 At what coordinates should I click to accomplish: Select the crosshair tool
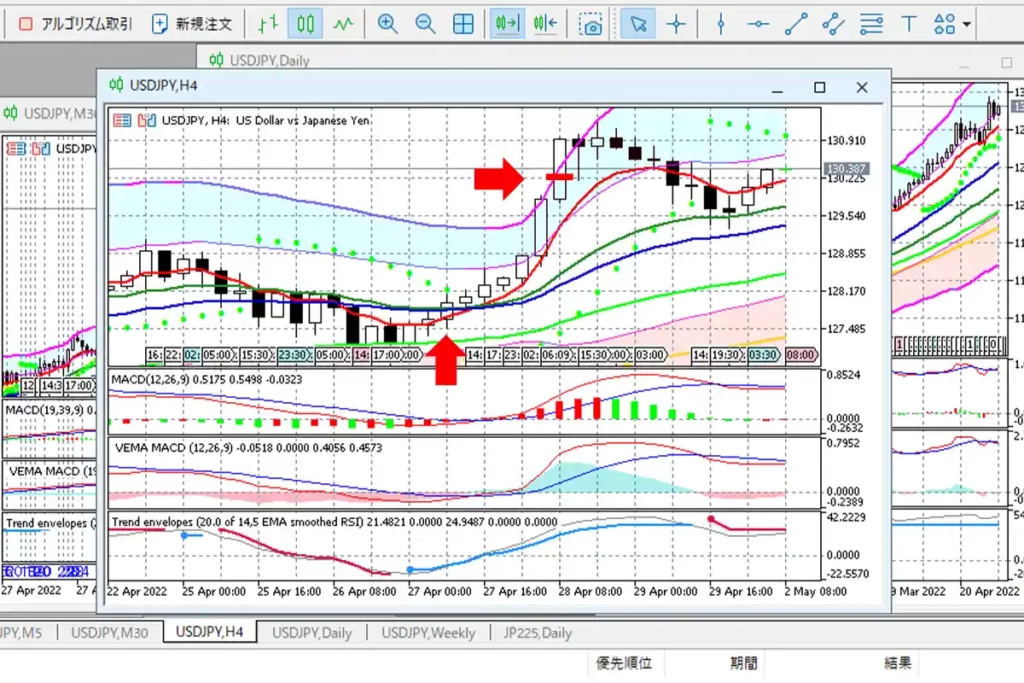pyautogui.click(x=677, y=24)
